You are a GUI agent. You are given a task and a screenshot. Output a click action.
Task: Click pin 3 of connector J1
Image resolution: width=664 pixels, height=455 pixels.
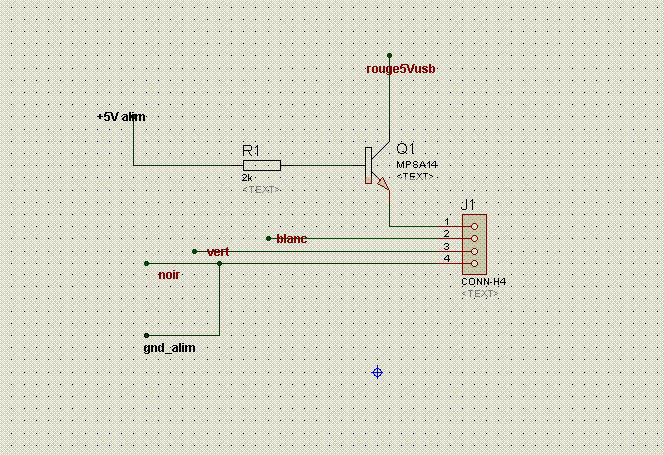[474, 251]
